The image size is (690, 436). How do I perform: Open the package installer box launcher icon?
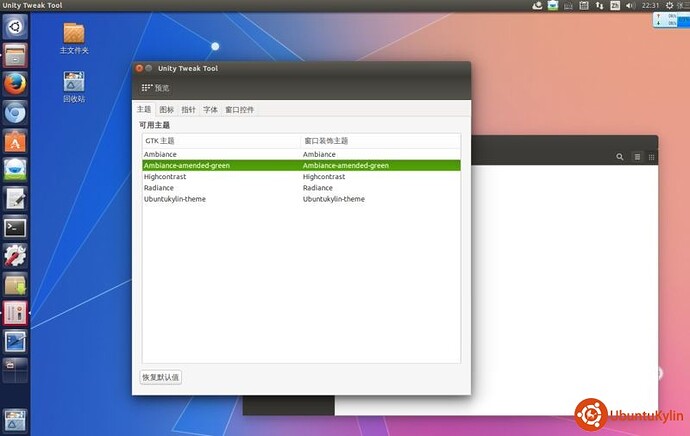click(15, 285)
